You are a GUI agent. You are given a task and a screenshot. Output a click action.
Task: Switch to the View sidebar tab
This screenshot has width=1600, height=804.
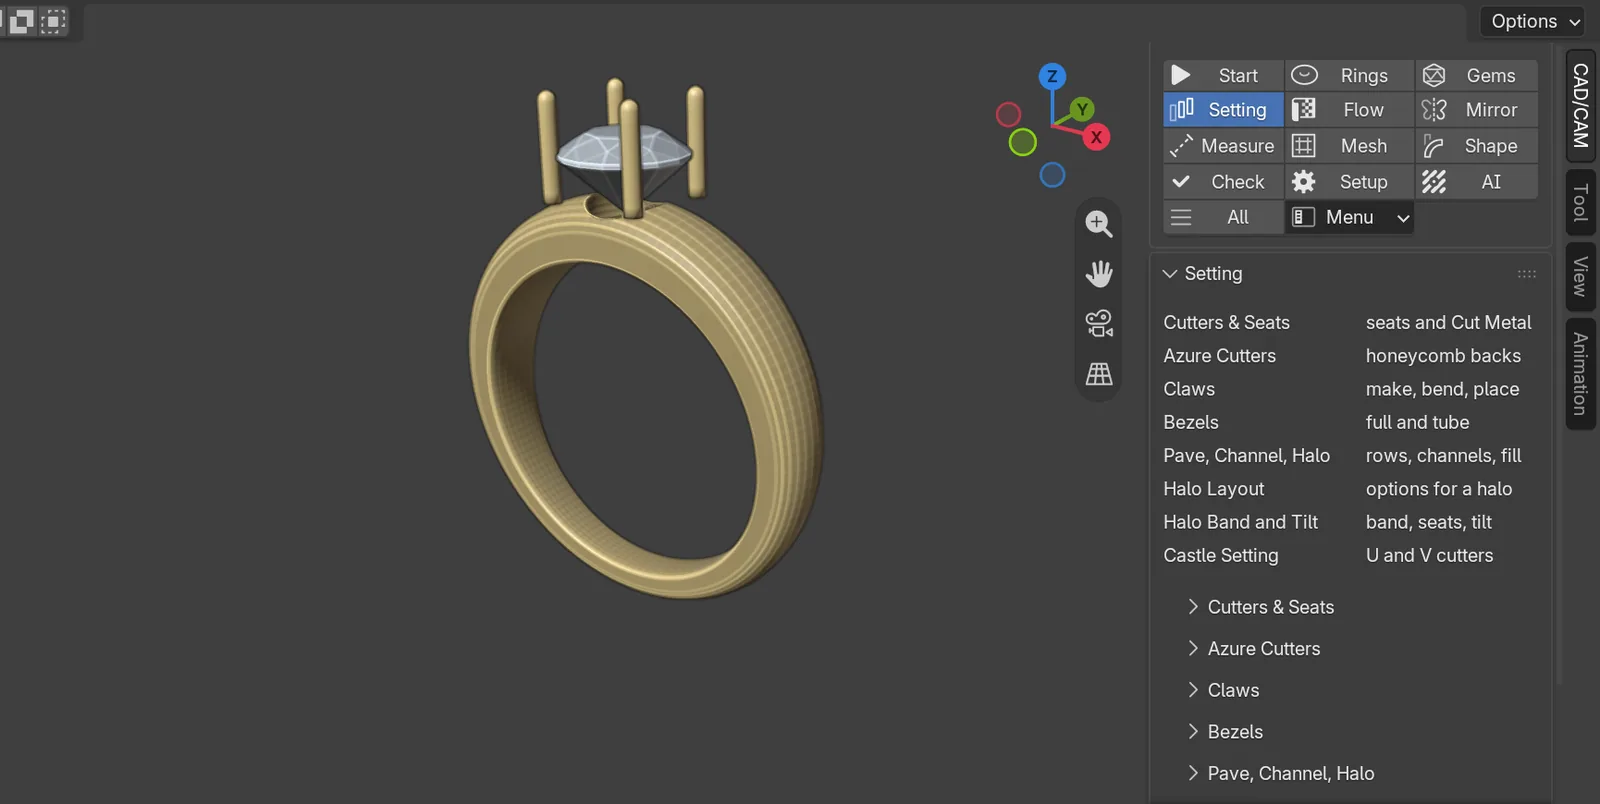[1580, 277]
